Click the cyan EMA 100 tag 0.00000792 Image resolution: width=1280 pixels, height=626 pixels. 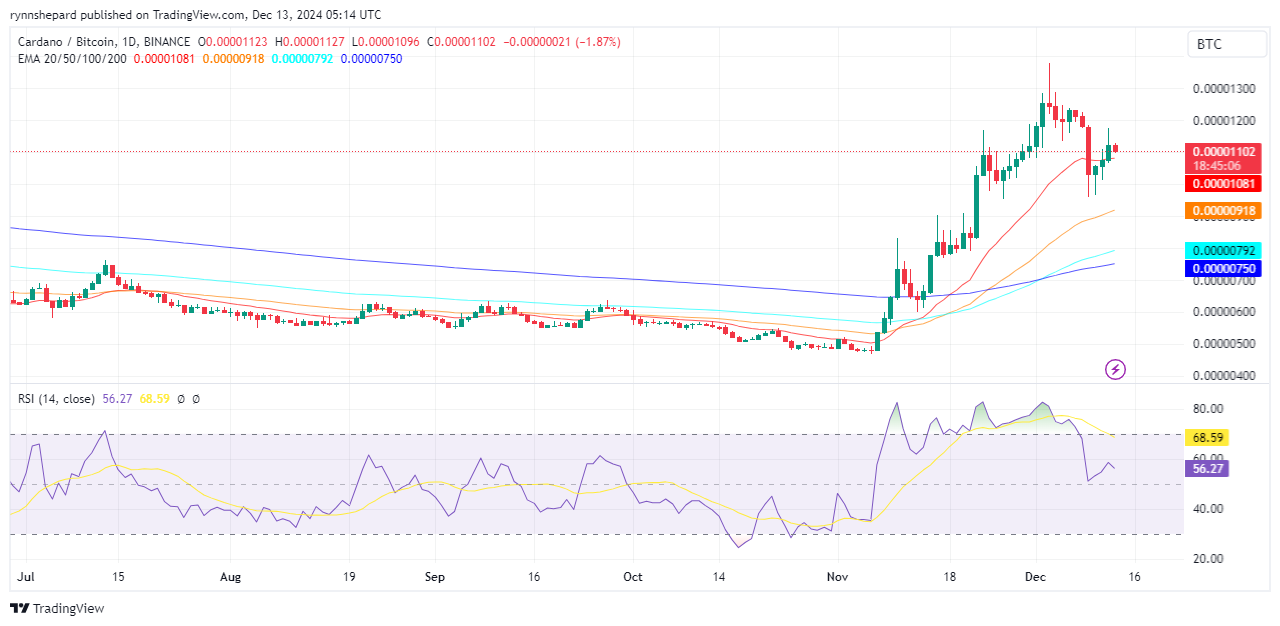tap(1220, 250)
